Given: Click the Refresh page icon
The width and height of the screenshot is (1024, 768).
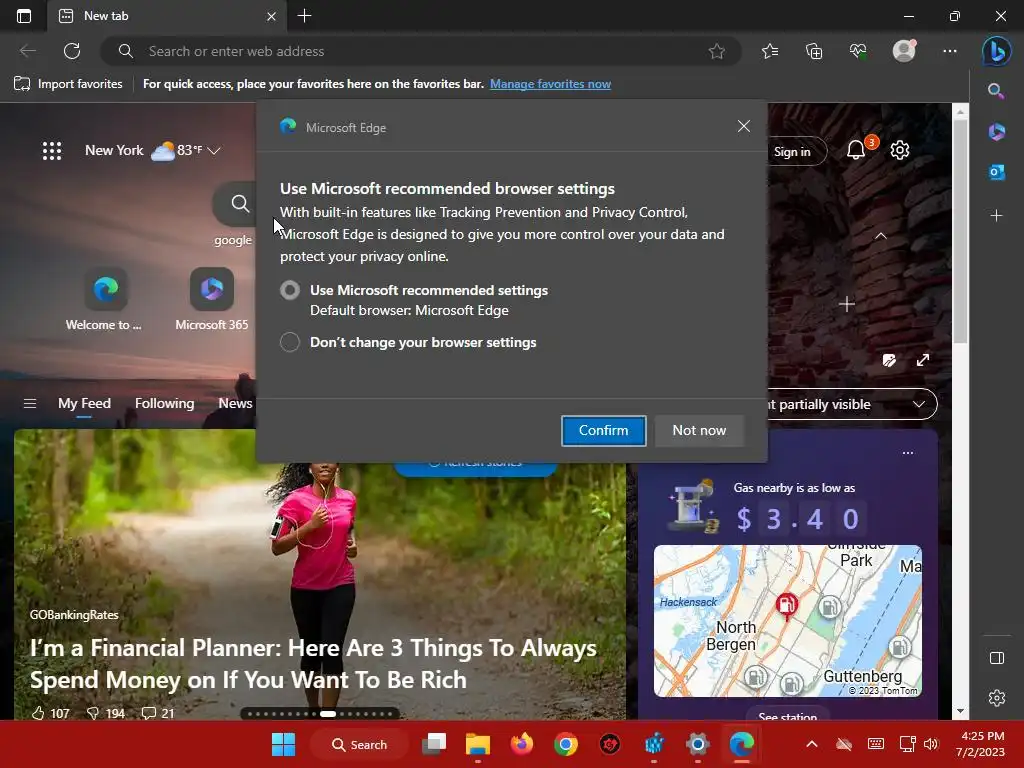Looking at the screenshot, I should [x=72, y=51].
